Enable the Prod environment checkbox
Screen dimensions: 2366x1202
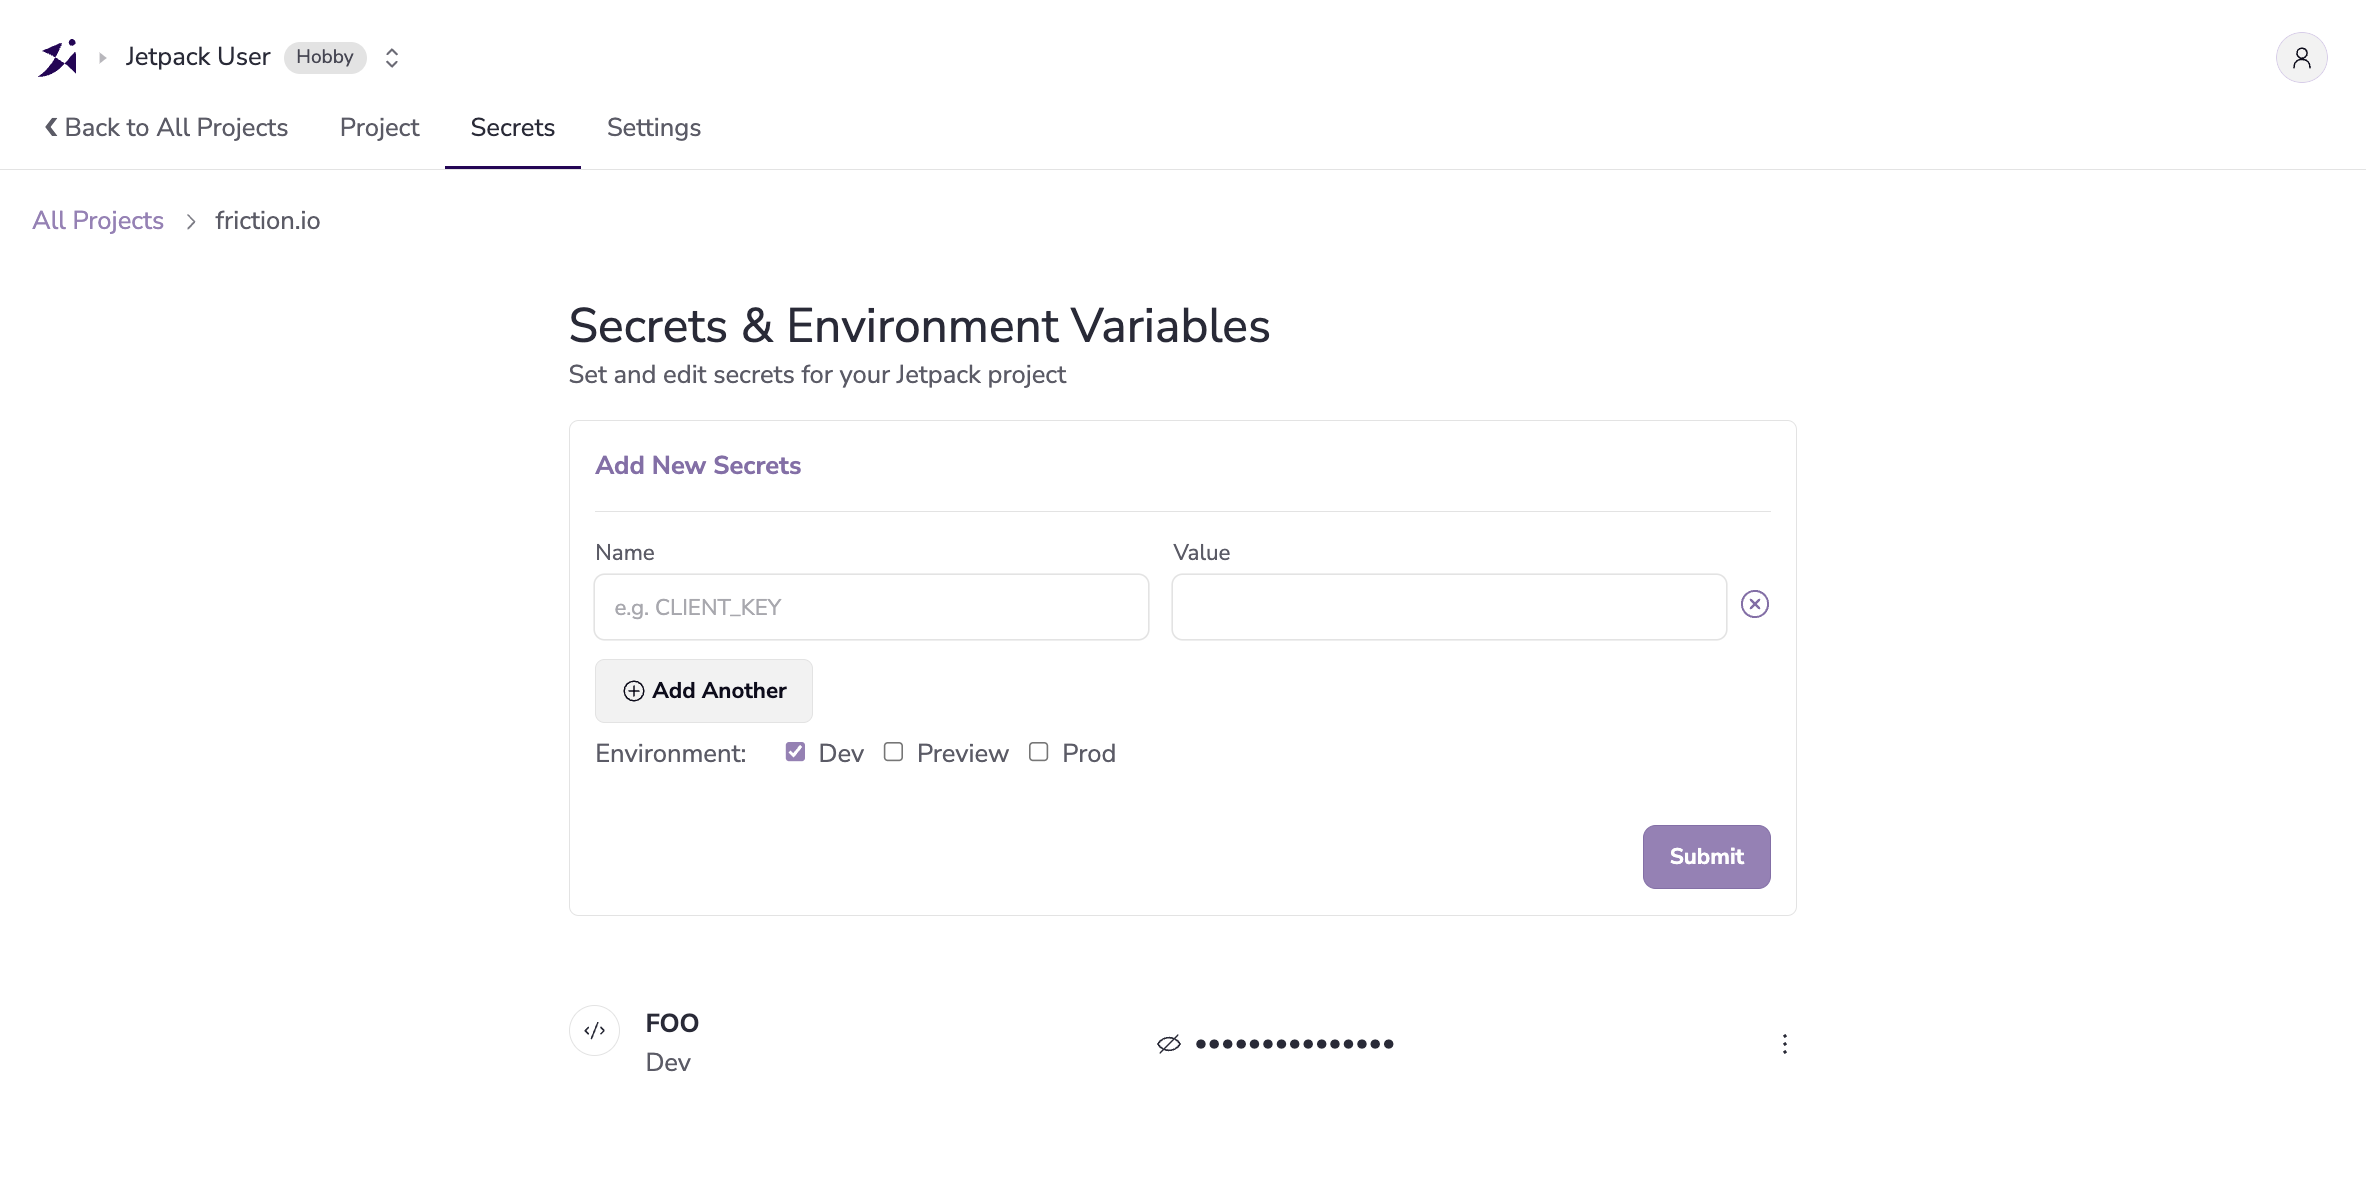tap(1037, 753)
